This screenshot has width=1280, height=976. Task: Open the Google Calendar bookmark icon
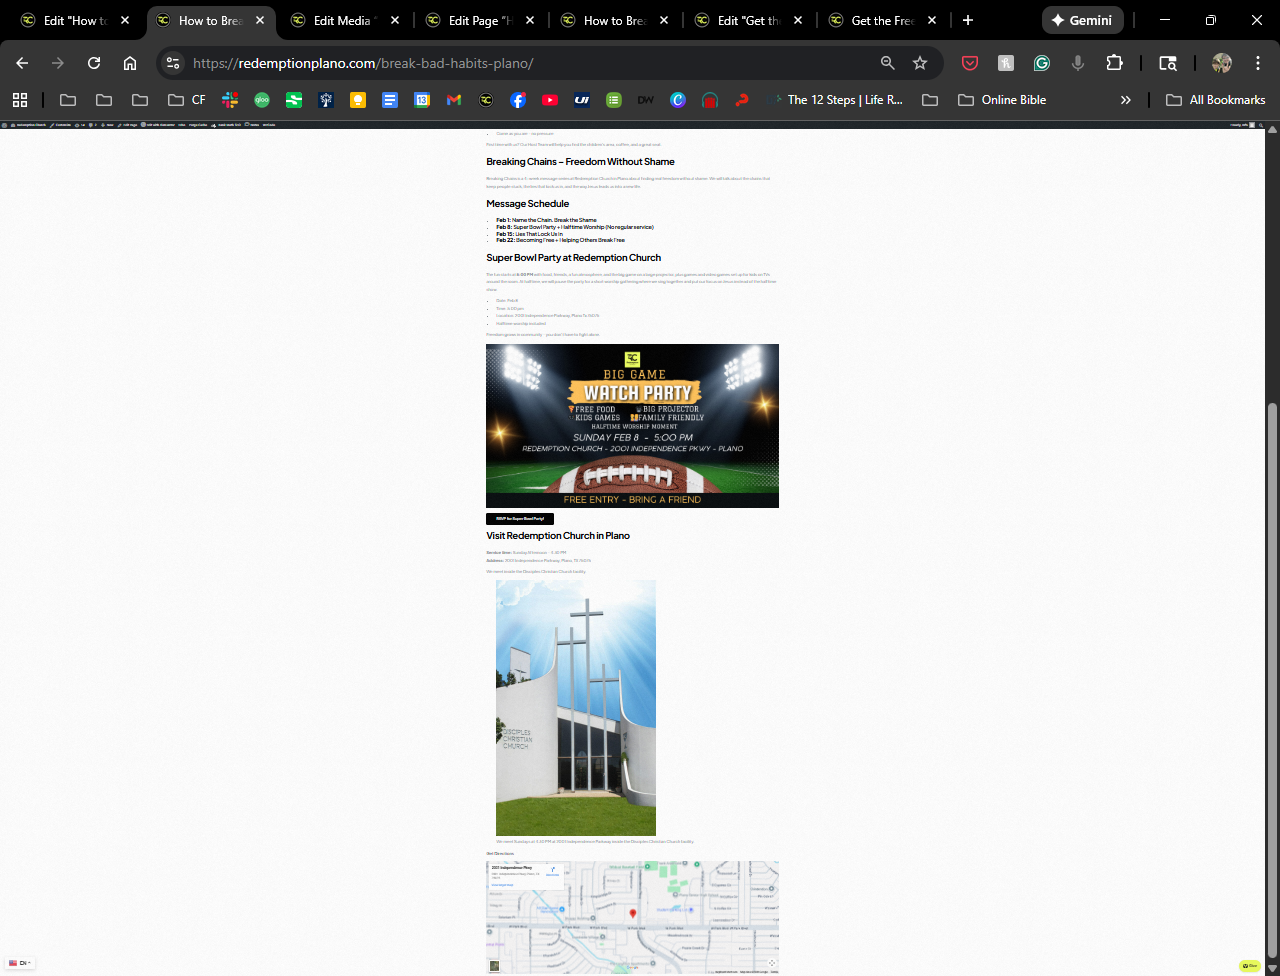coord(422,100)
